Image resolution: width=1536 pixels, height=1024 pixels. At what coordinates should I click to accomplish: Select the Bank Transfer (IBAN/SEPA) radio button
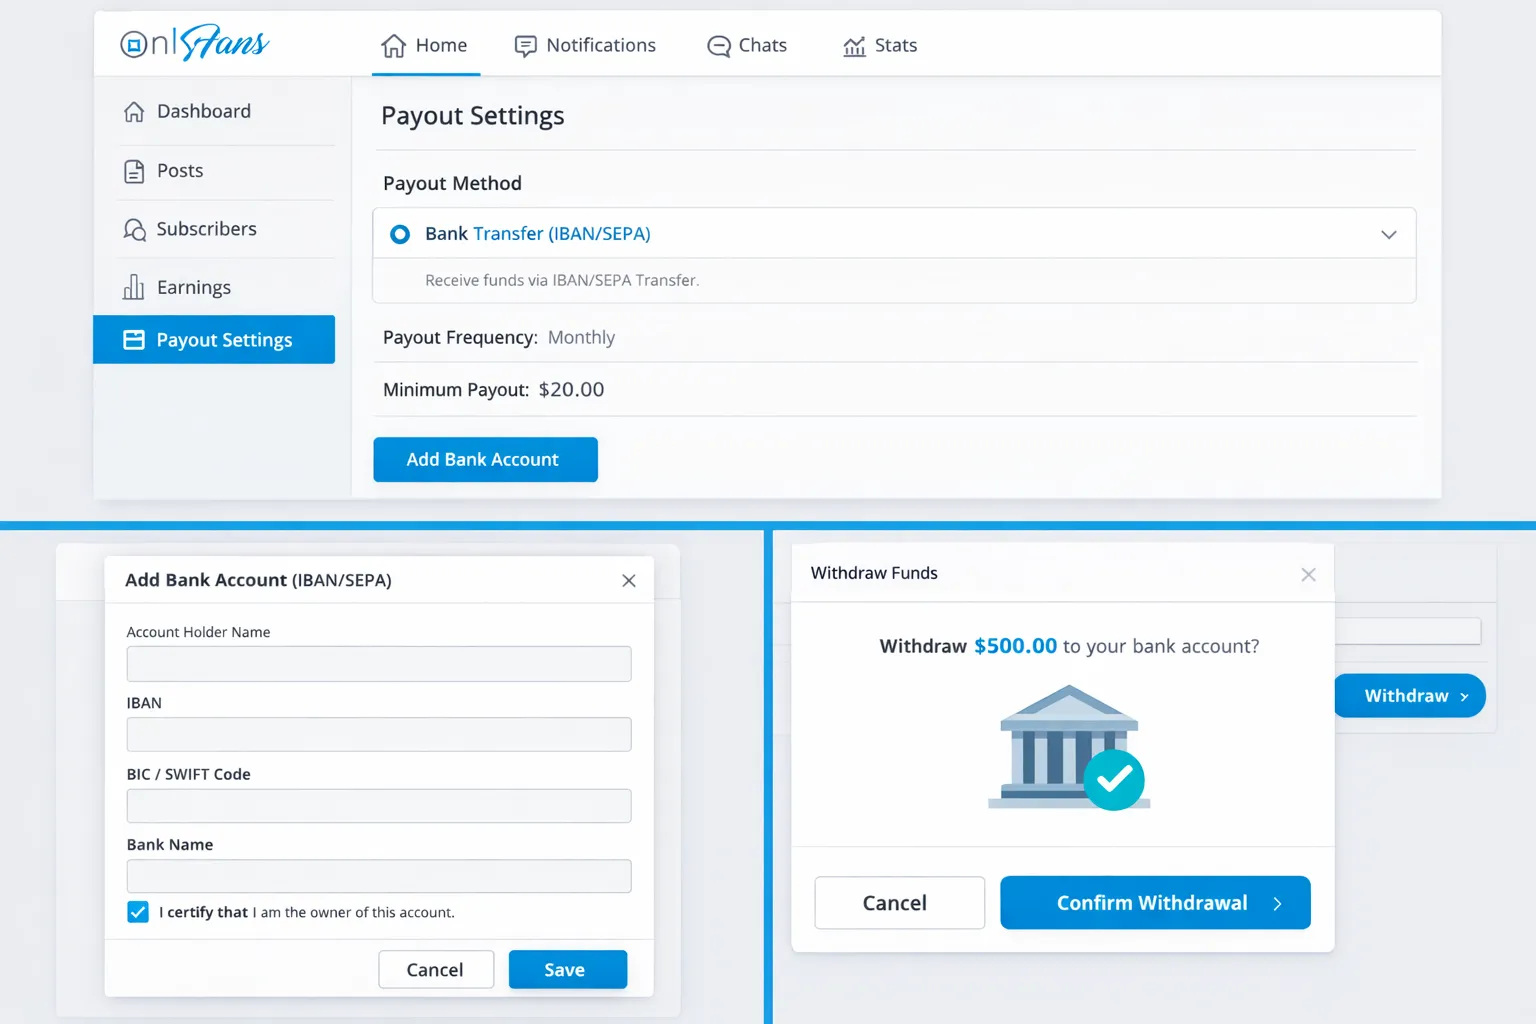click(400, 234)
